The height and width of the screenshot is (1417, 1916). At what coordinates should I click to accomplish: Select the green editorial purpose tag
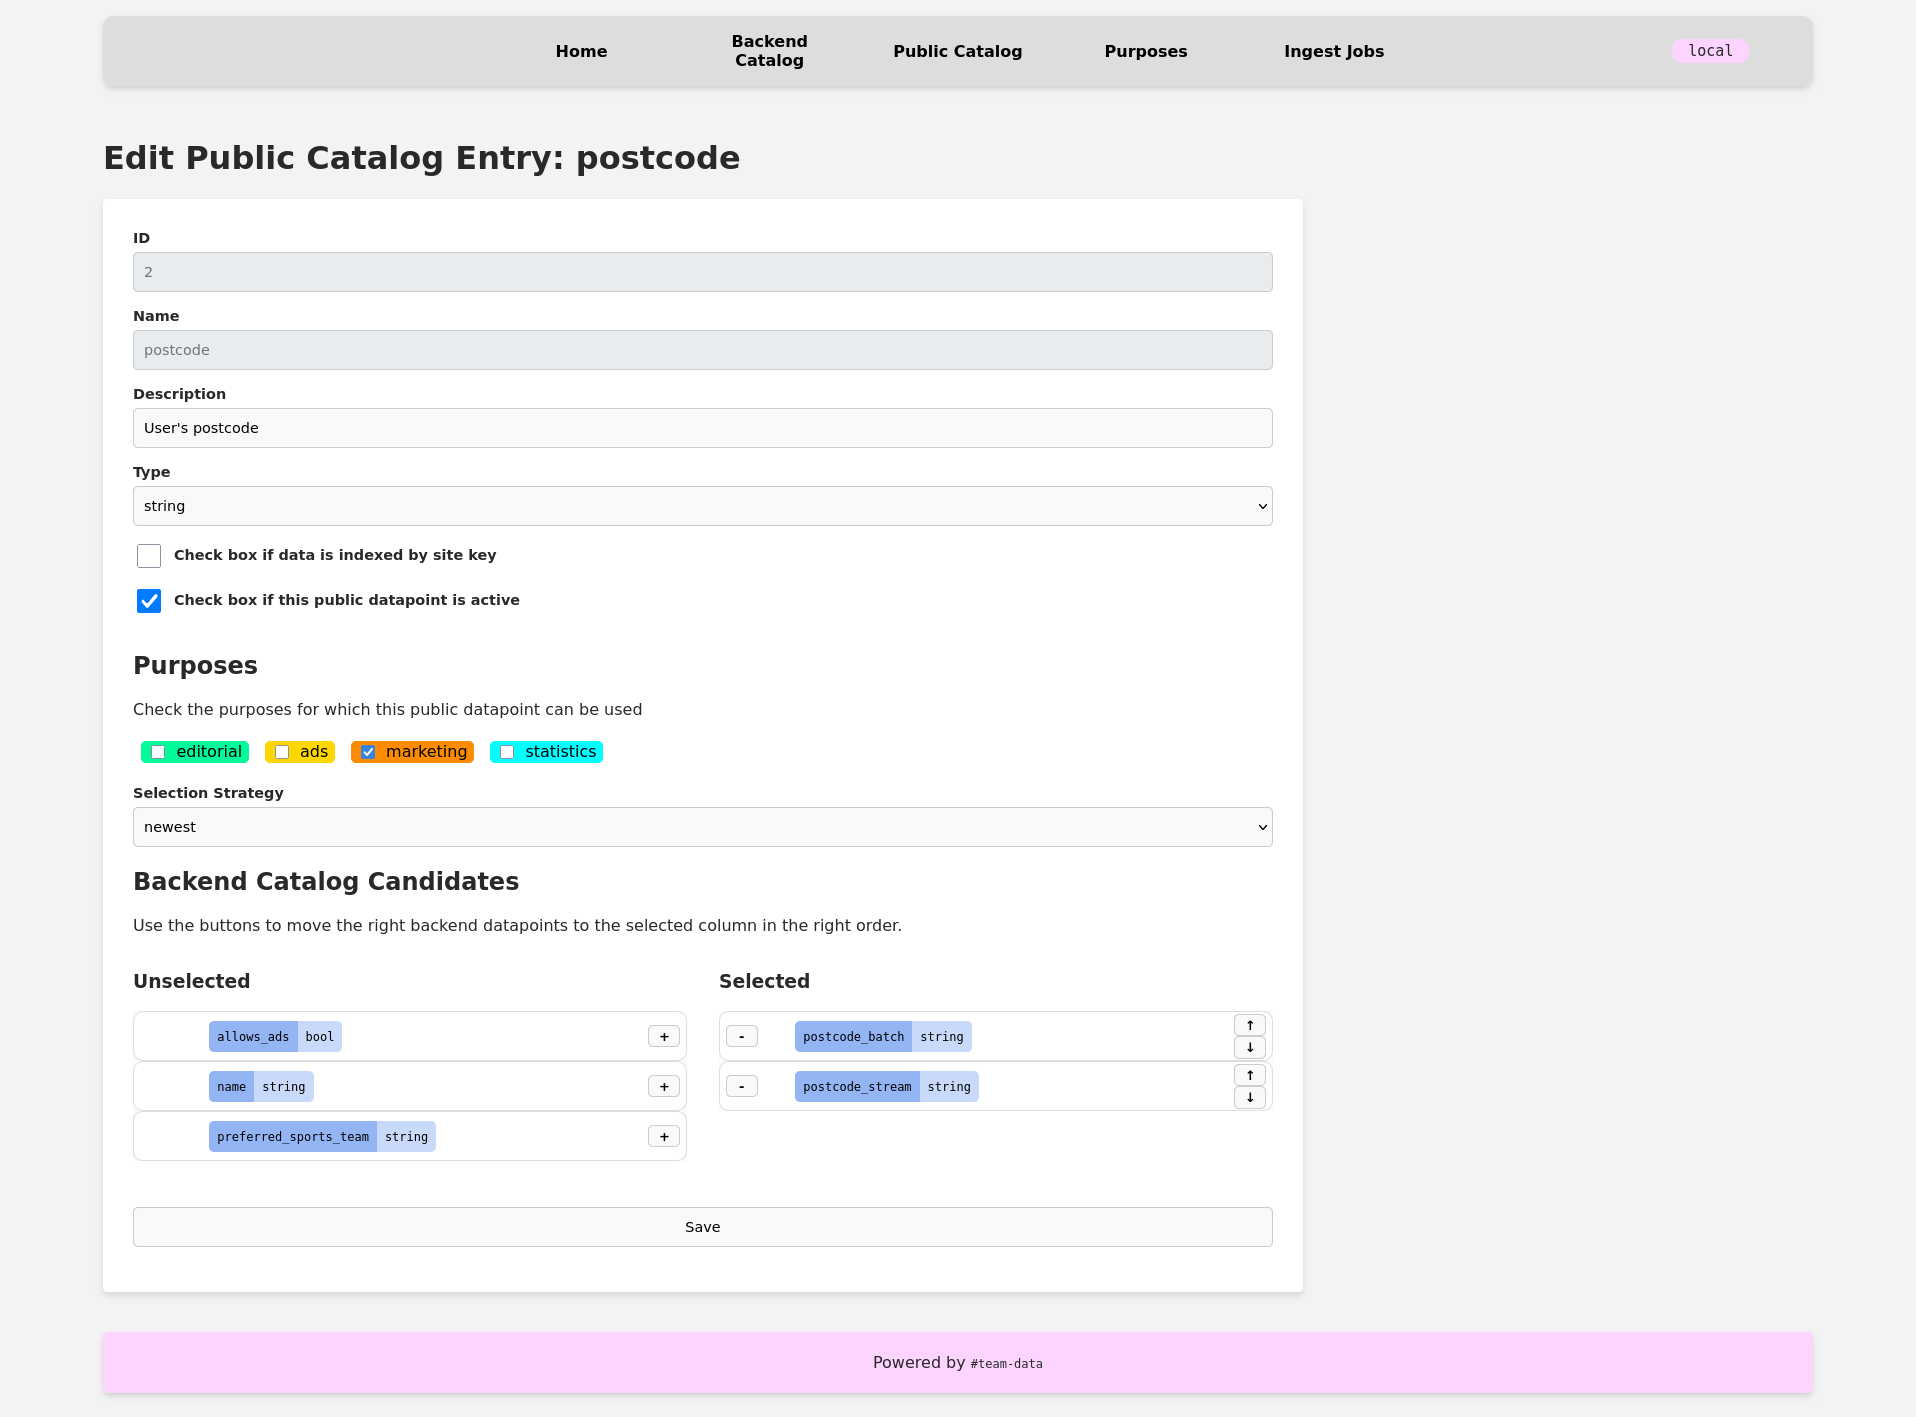click(158, 752)
